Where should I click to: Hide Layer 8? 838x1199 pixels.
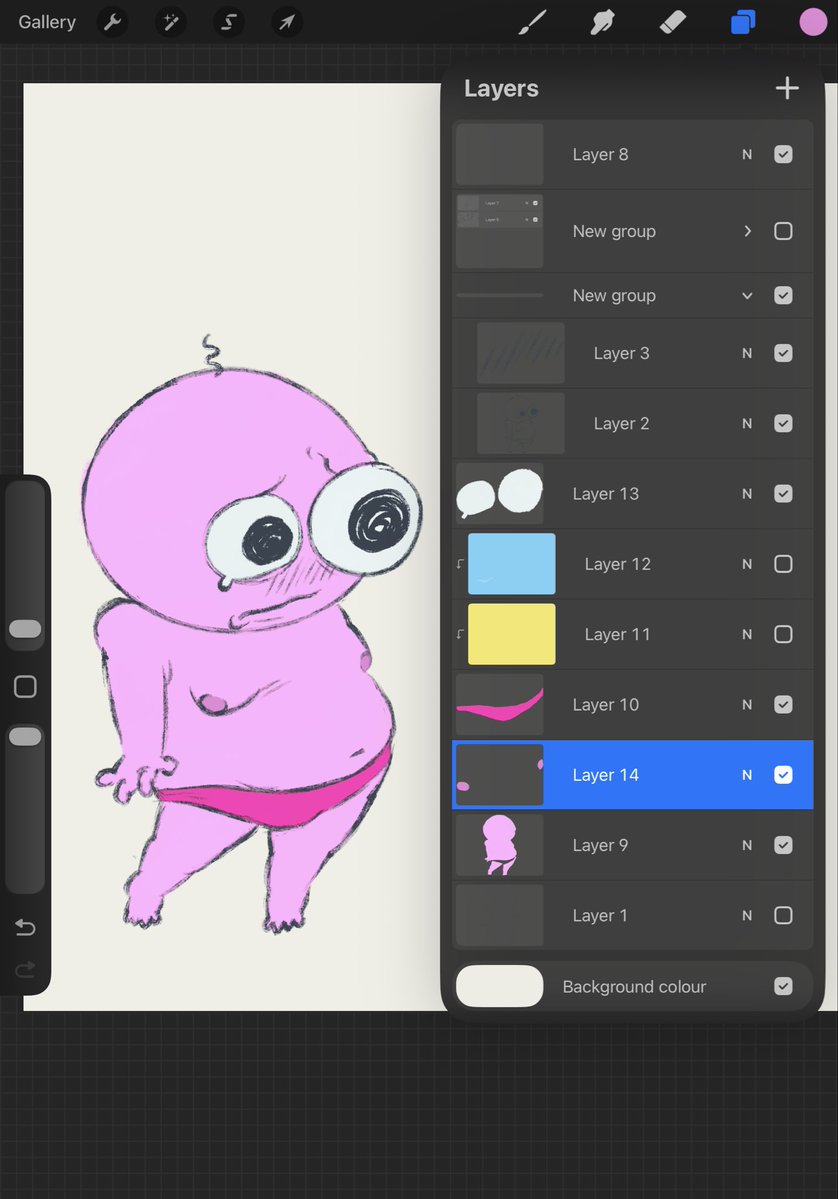click(x=783, y=154)
